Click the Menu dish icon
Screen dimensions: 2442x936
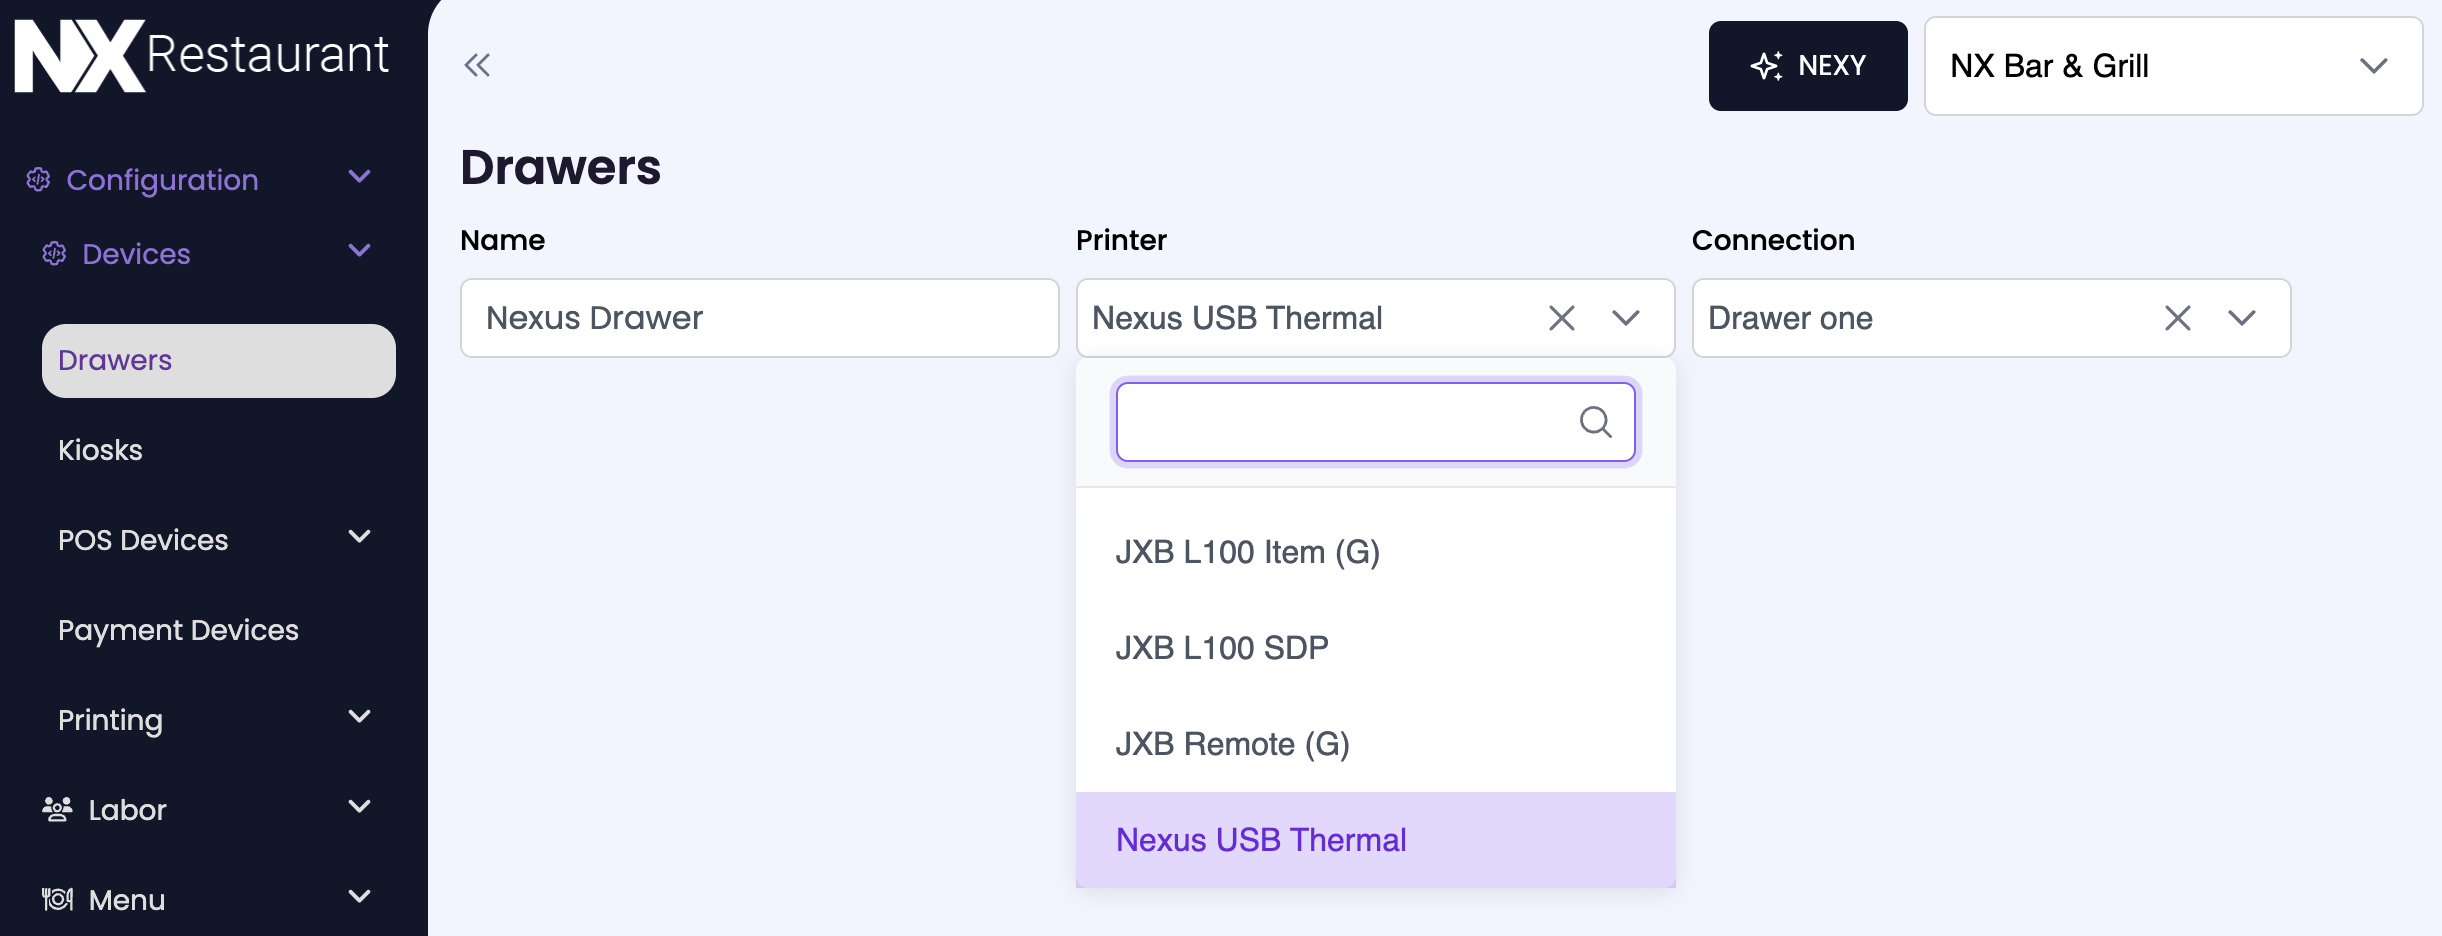57,899
